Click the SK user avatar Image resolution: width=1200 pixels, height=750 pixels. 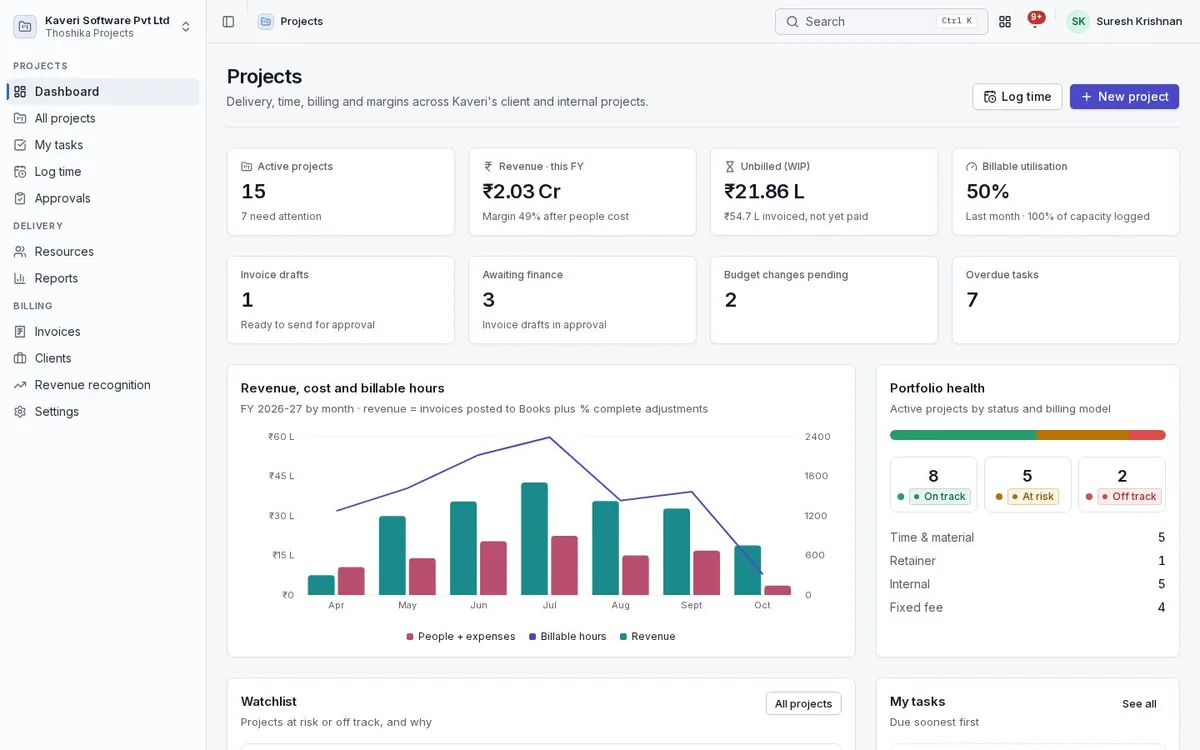tap(1078, 21)
